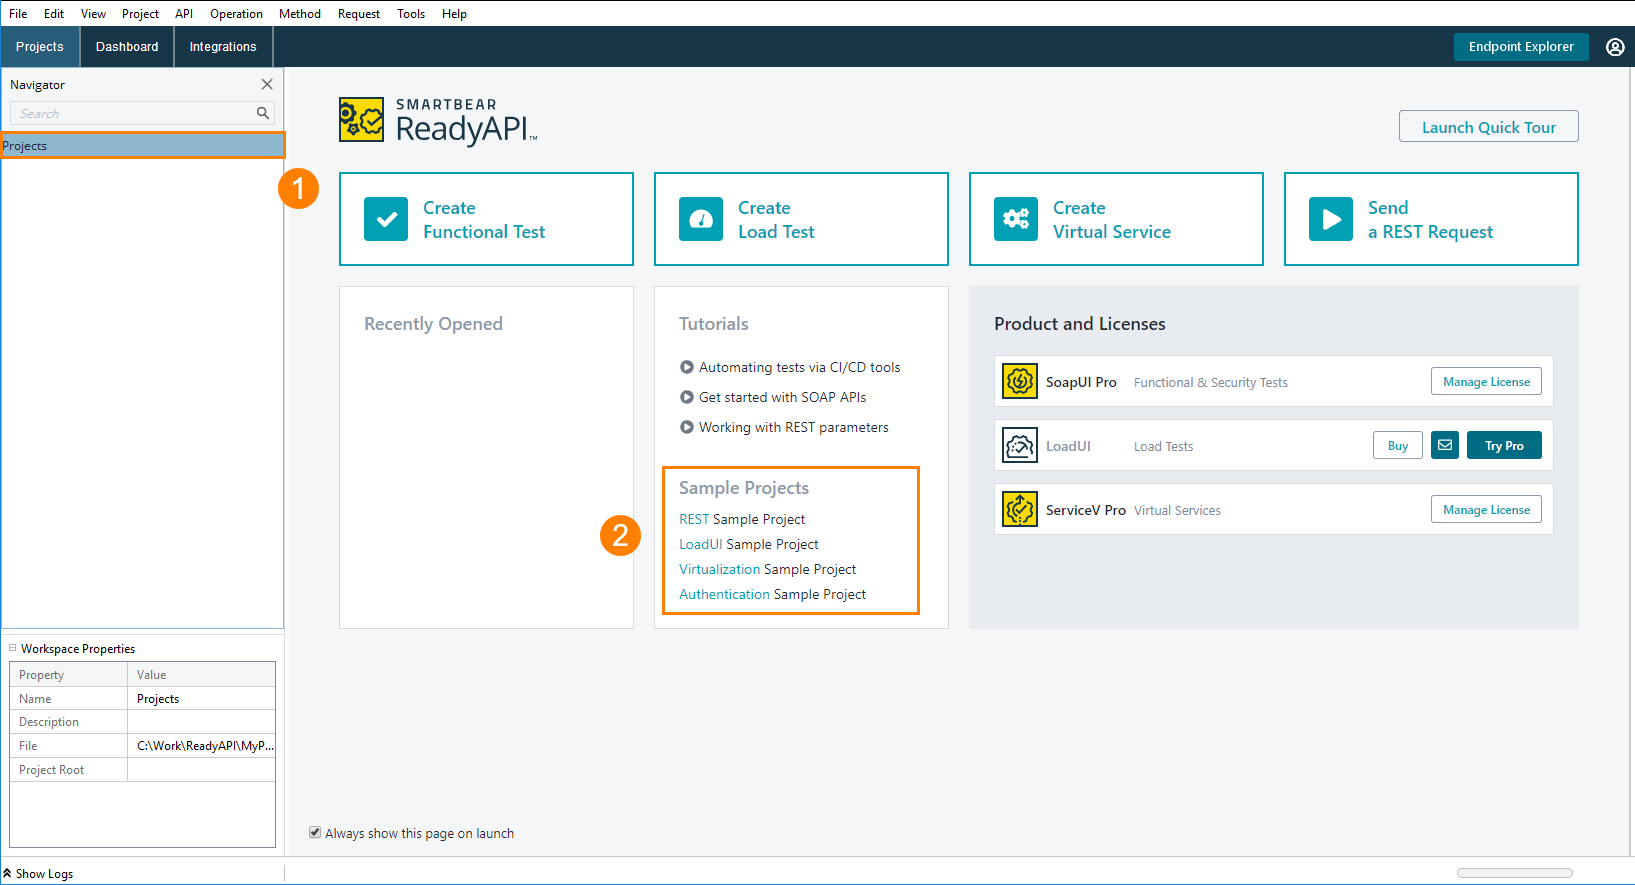The height and width of the screenshot is (885, 1635).
Task: Open the Virtualization Sample Project link
Action: pyautogui.click(x=768, y=569)
